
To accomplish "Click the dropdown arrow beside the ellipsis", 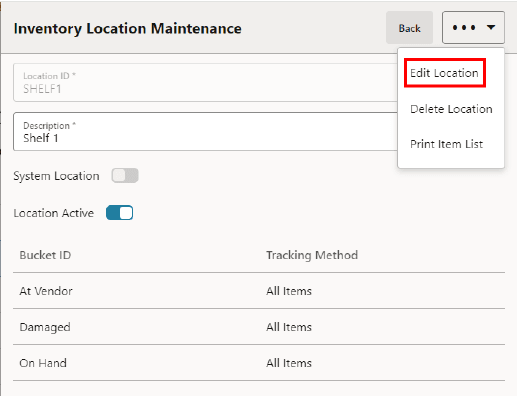I will pyautogui.click(x=491, y=27).
